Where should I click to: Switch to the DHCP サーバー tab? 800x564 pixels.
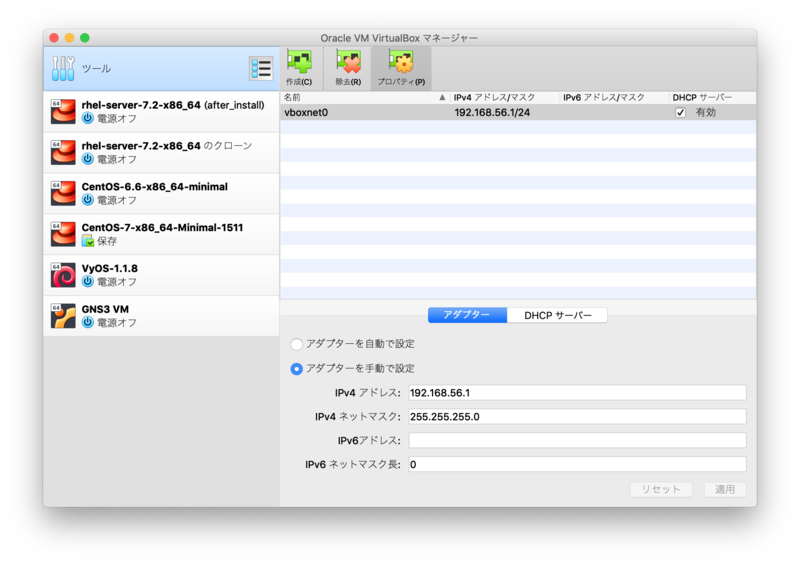pos(558,315)
